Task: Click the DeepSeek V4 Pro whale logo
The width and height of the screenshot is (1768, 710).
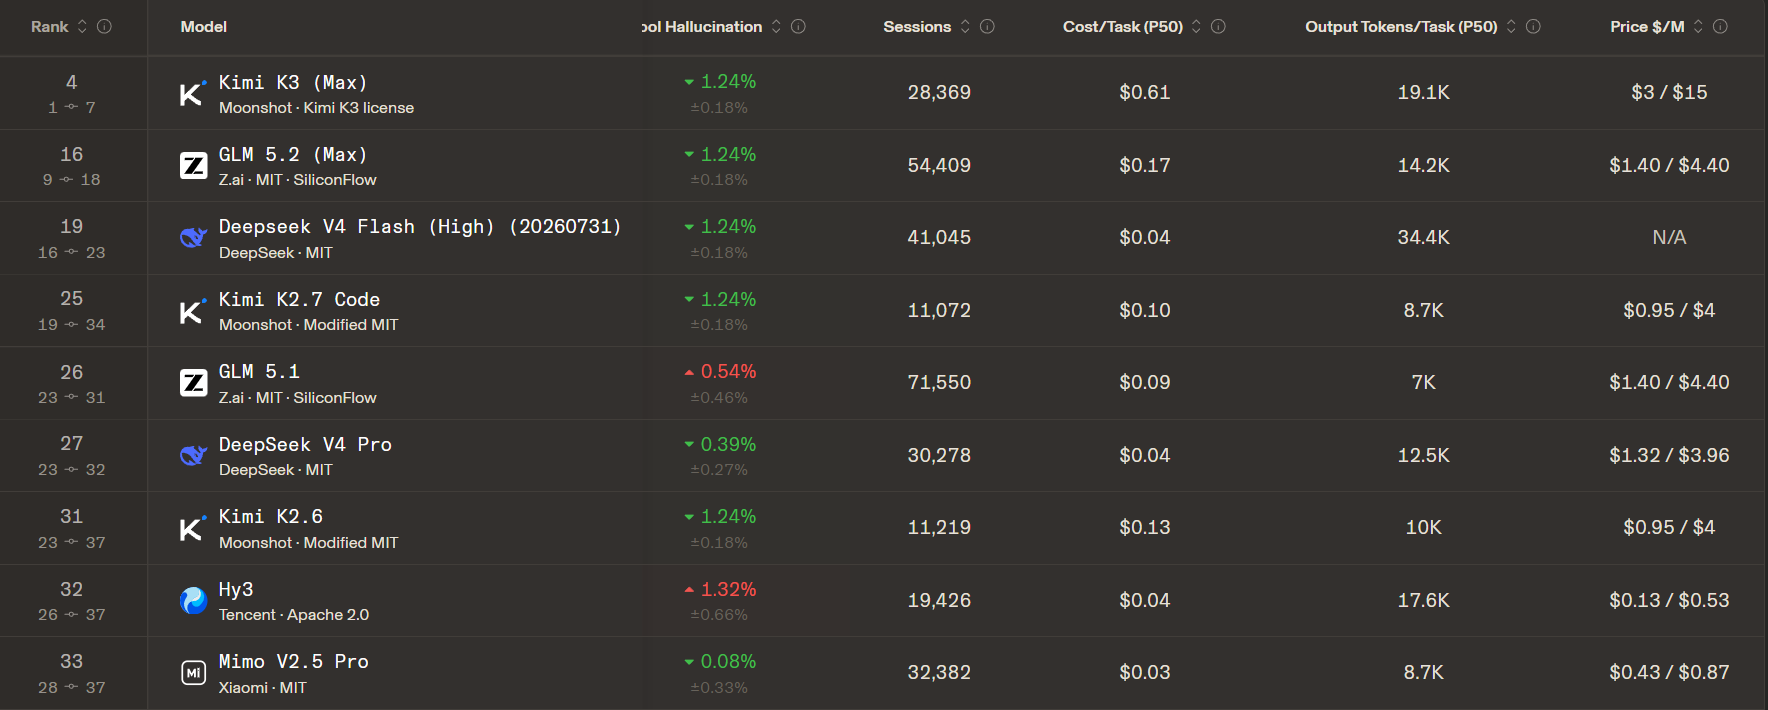Action: [x=193, y=455]
